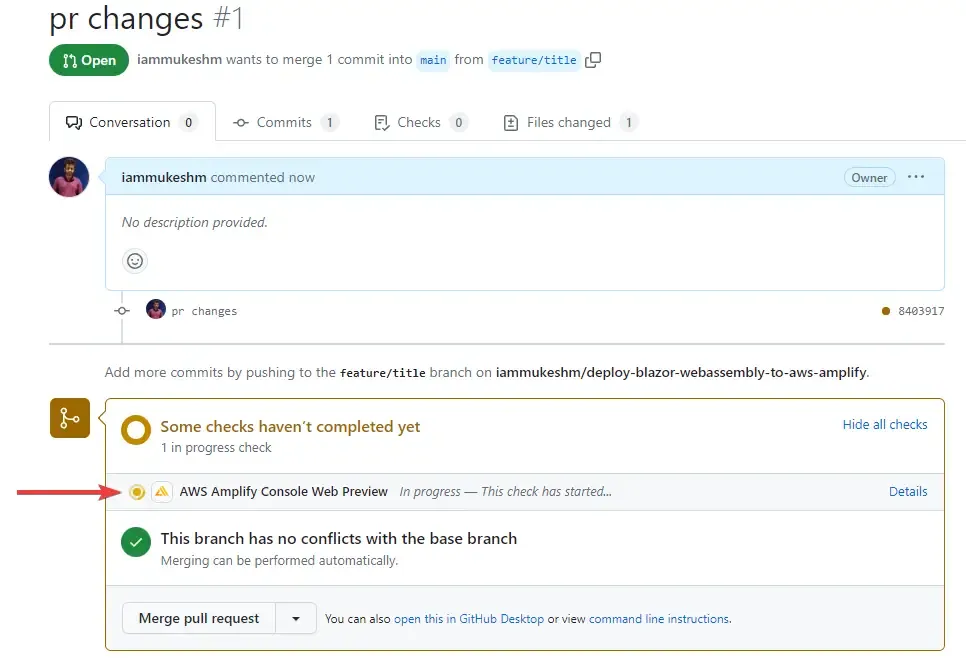Open the comment options kebab menu
Screen dimensions: 966x664
coord(916,177)
